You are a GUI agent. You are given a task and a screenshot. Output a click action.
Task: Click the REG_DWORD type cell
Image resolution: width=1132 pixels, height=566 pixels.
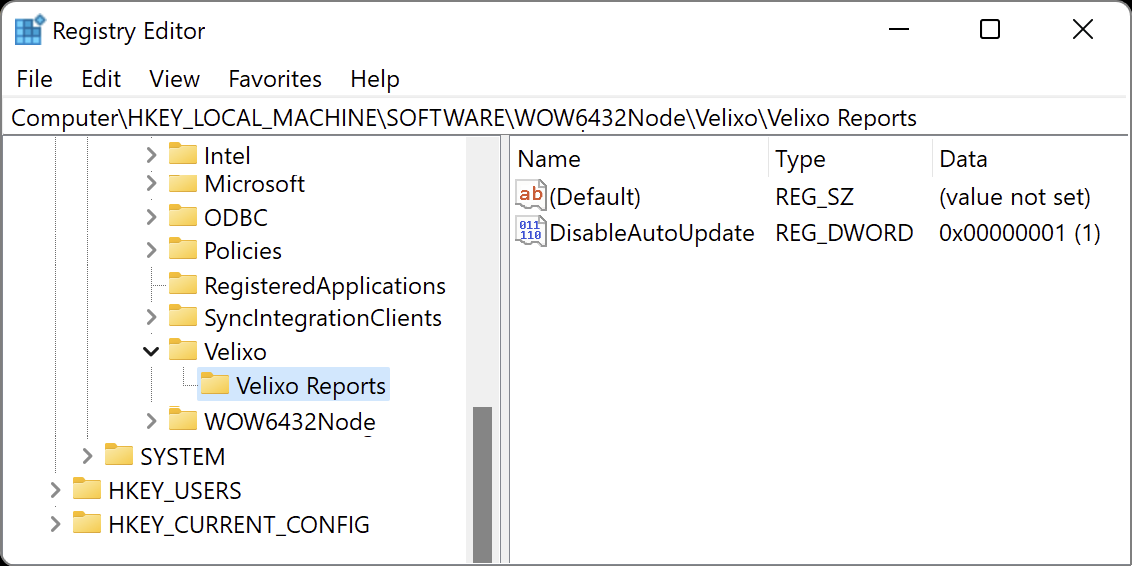[845, 232]
